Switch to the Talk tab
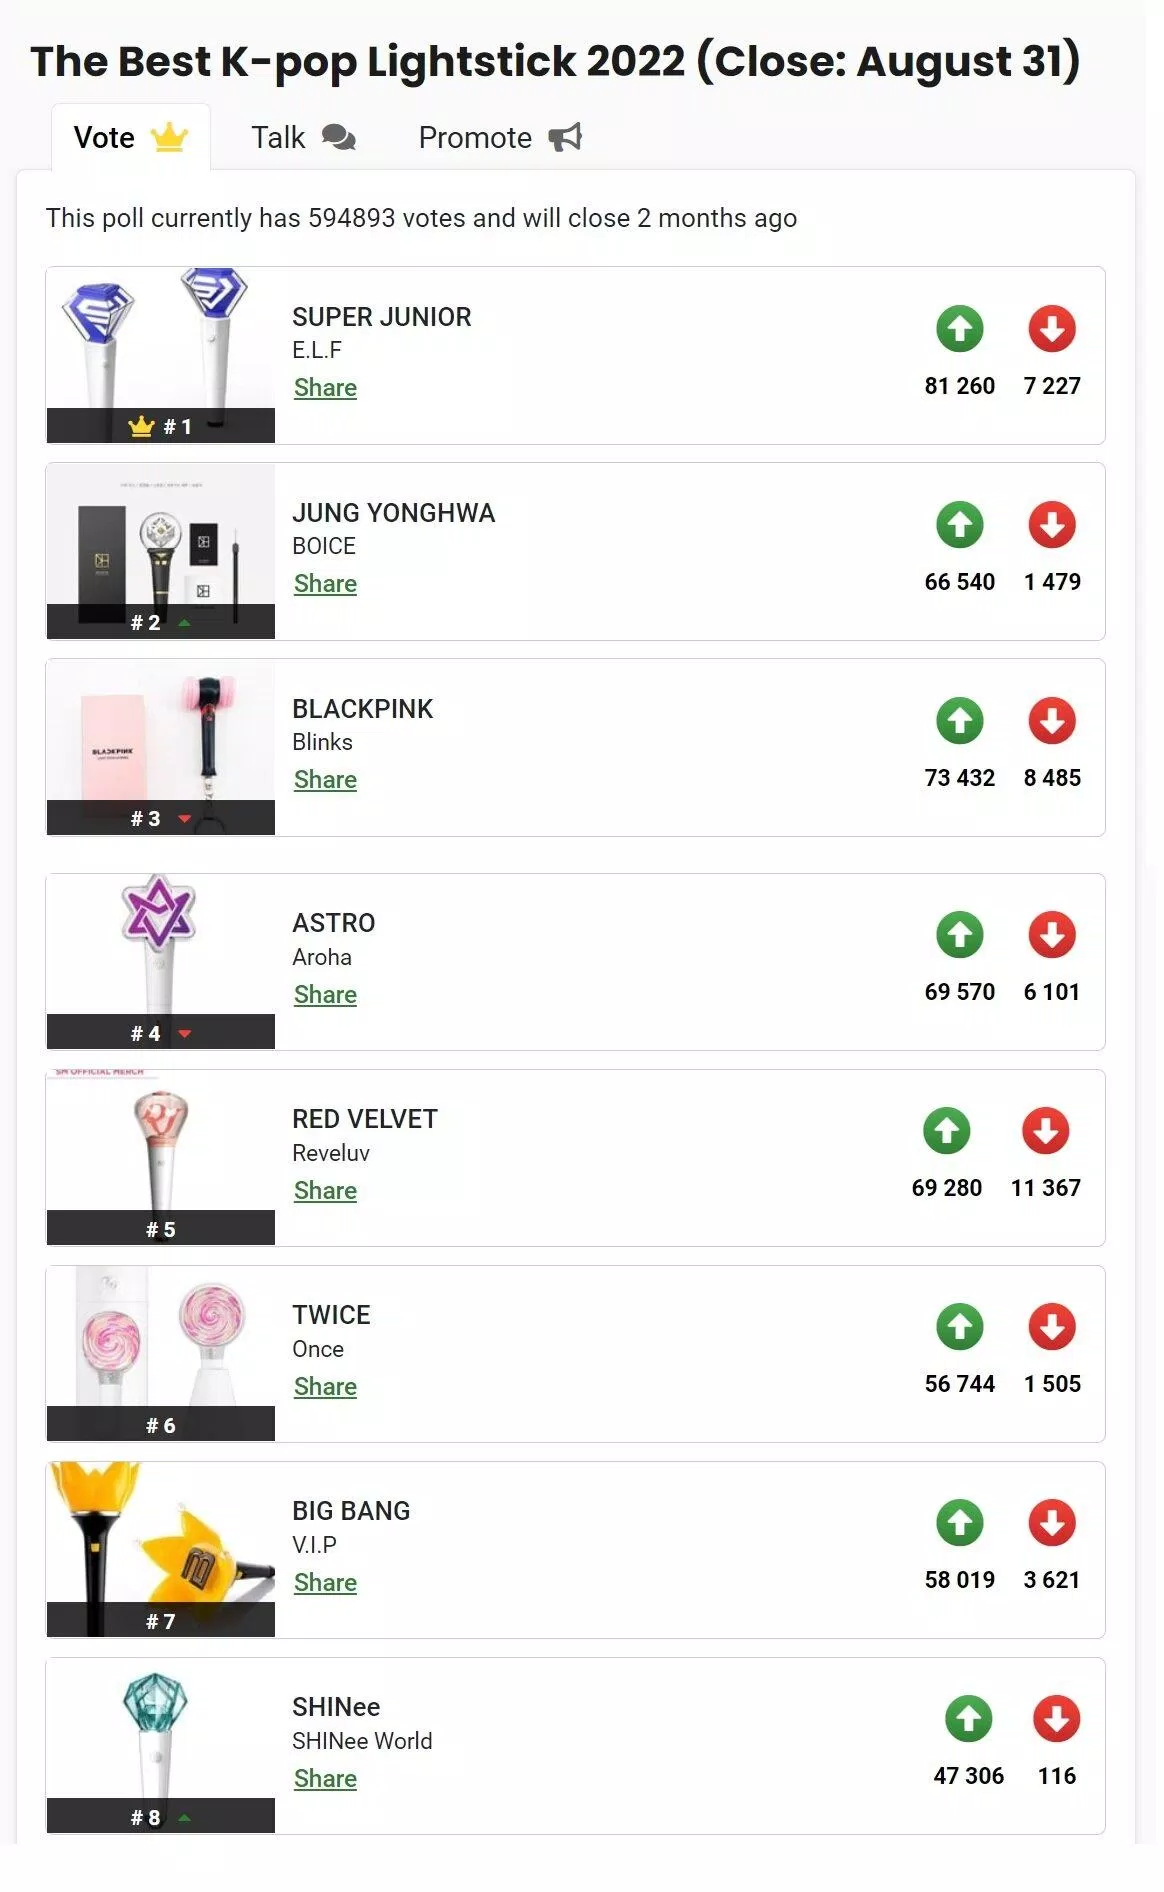The width and height of the screenshot is (1164, 1892). 278,136
